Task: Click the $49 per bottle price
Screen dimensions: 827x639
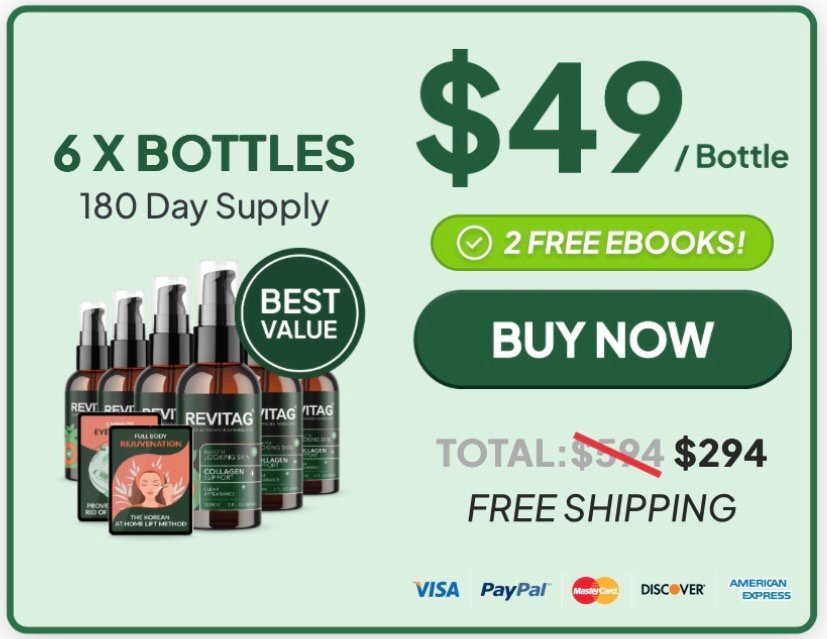Action: pos(602,119)
